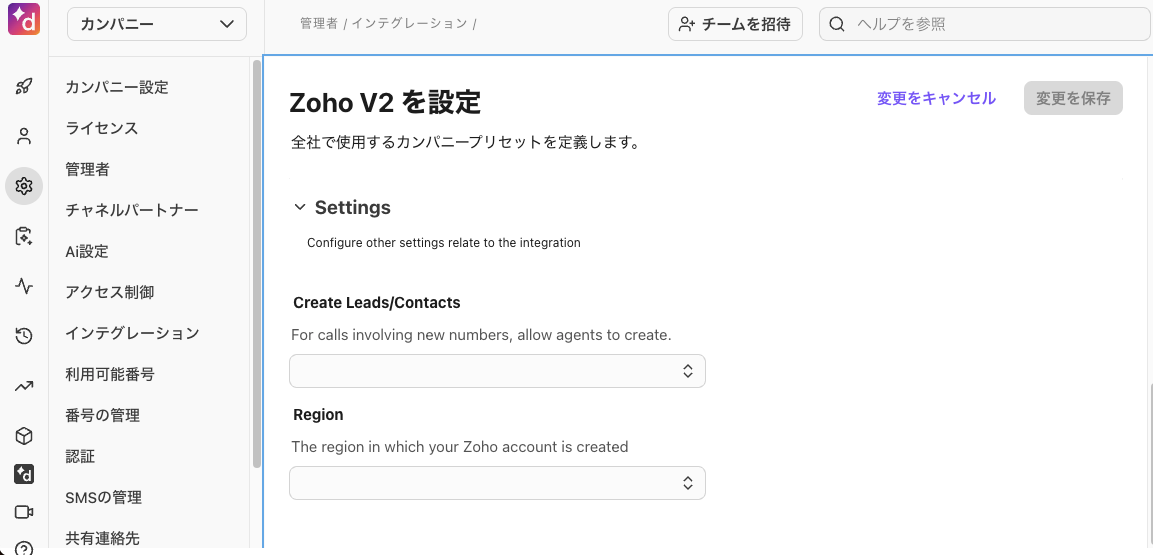Open the Region dropdown
Screen dimensions: 1153x555
click(497, 483)
